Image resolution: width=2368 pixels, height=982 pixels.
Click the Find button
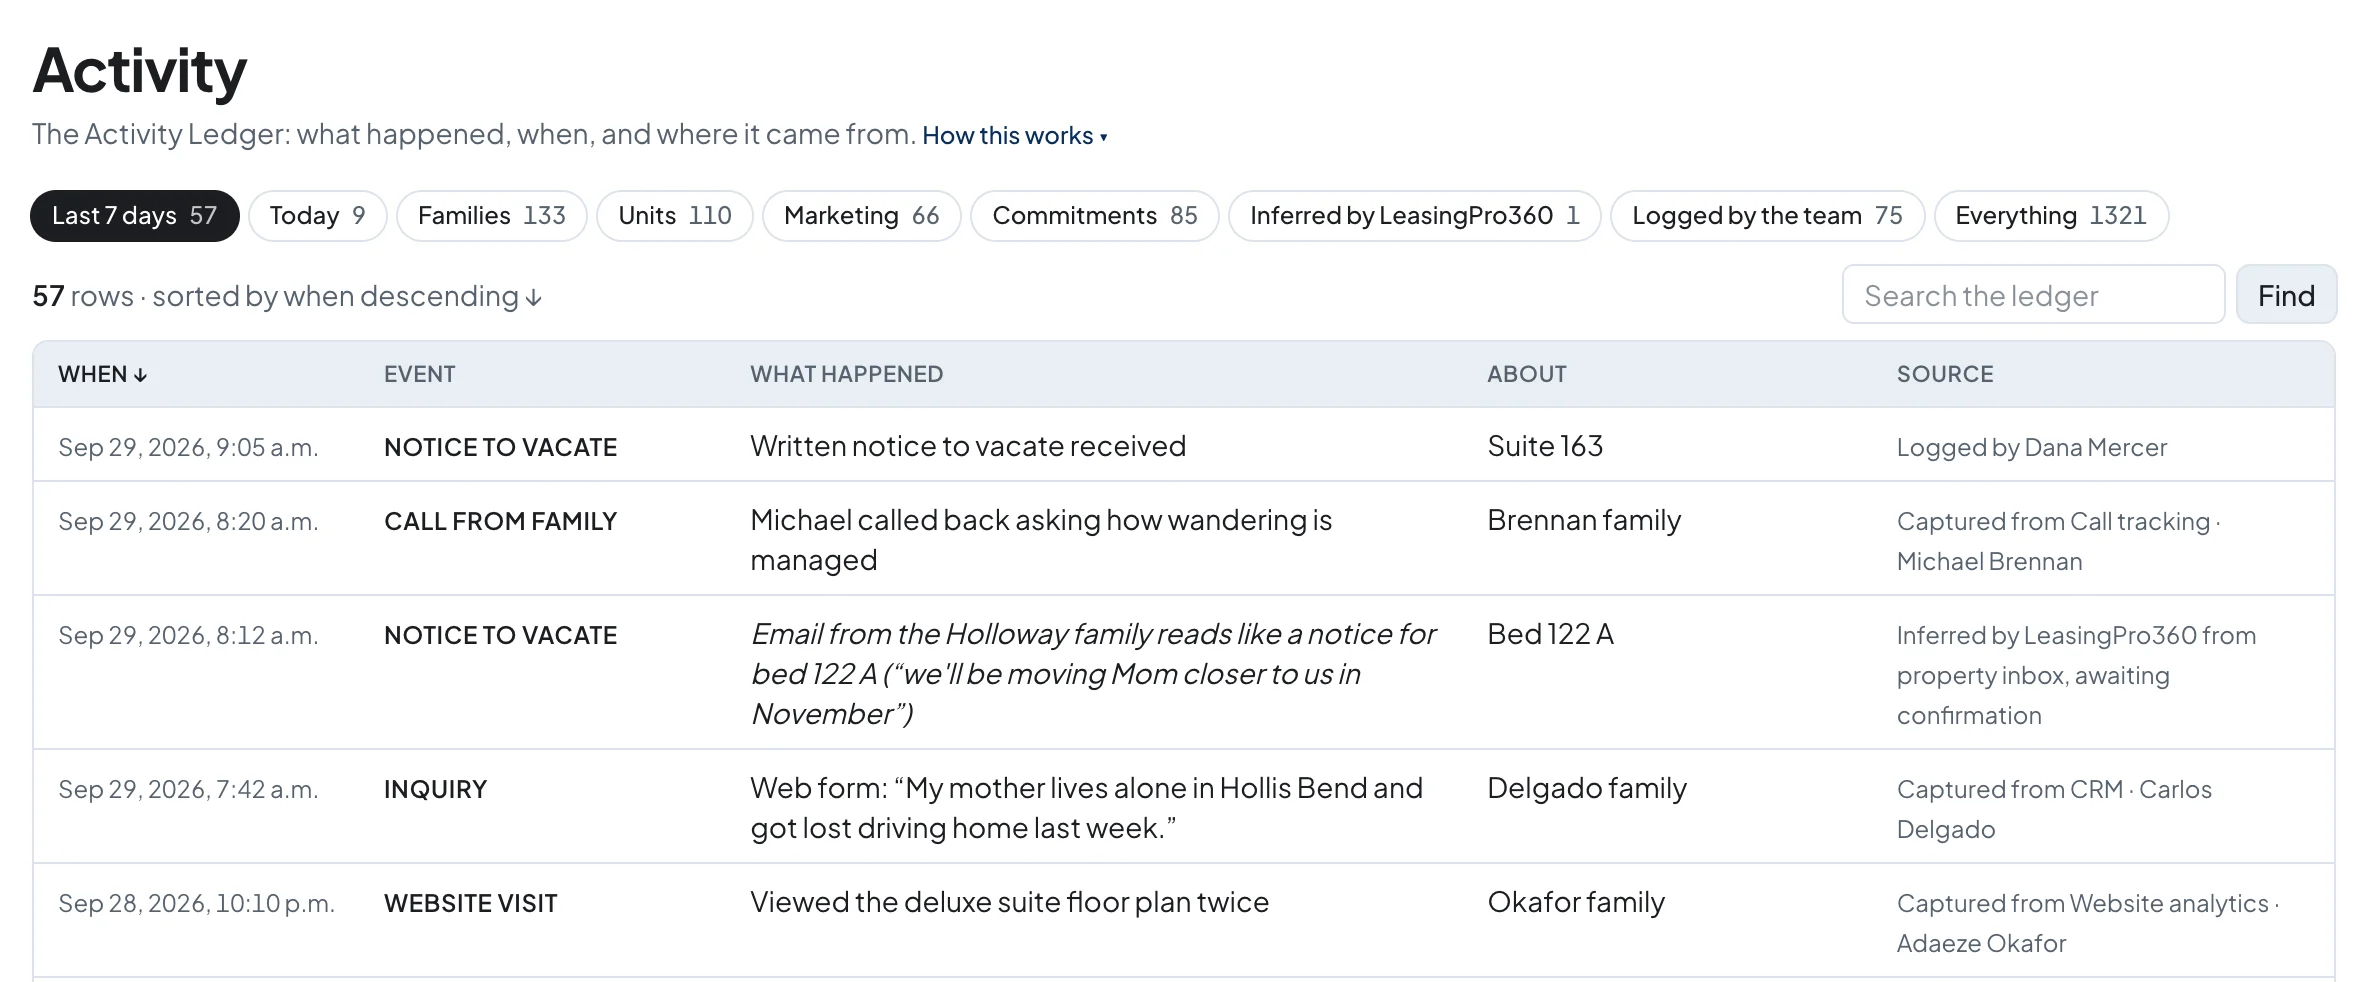click(2286, 295)
